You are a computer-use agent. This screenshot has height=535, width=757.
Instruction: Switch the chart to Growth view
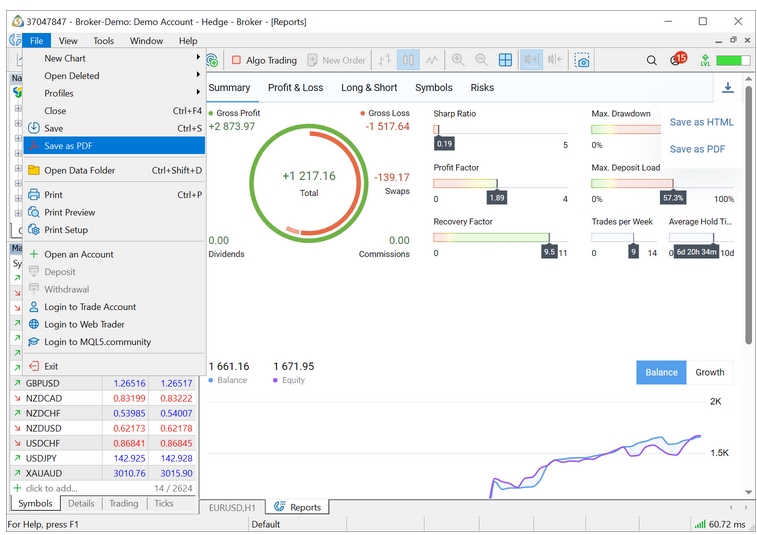709,372
